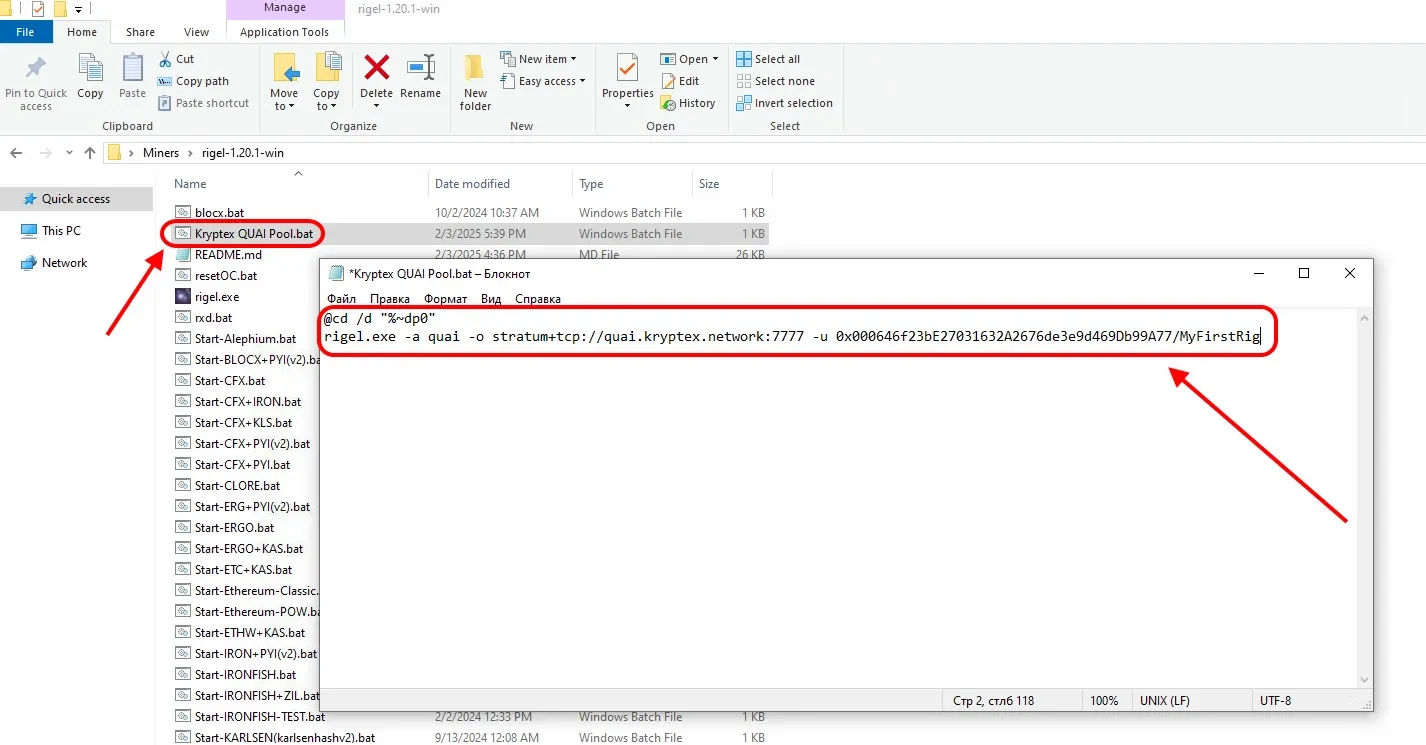Open the New item dropdown
Viewport: 1426px width, 745px height.
point(539,59)
